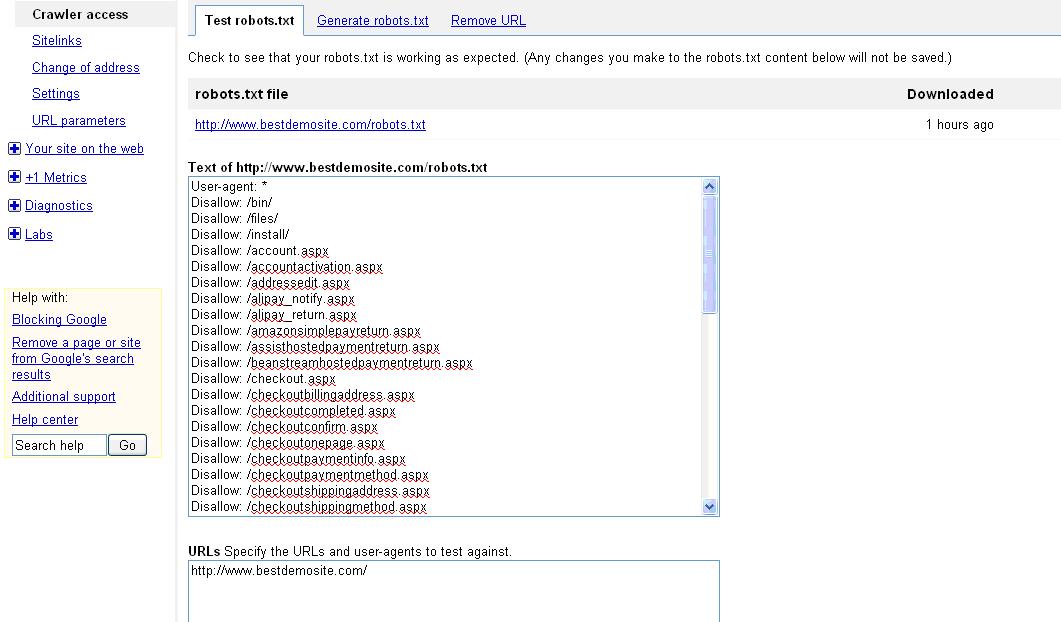Expand the '+1 Metrics' plus icon
The width and height of the screenshot is (1061, 622).
pos(14,178)
